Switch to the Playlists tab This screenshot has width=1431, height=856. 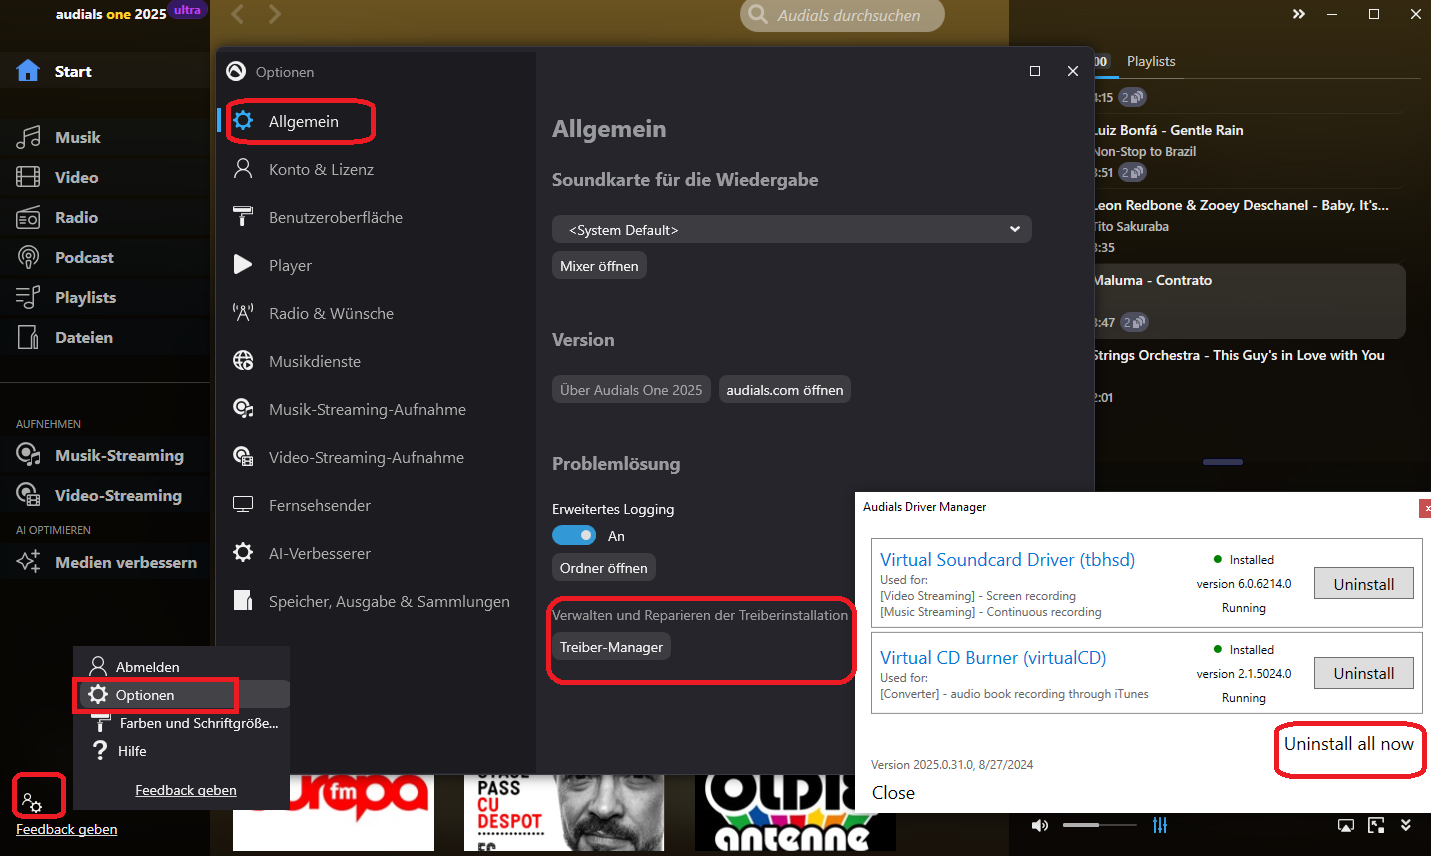click(1150, 61)
